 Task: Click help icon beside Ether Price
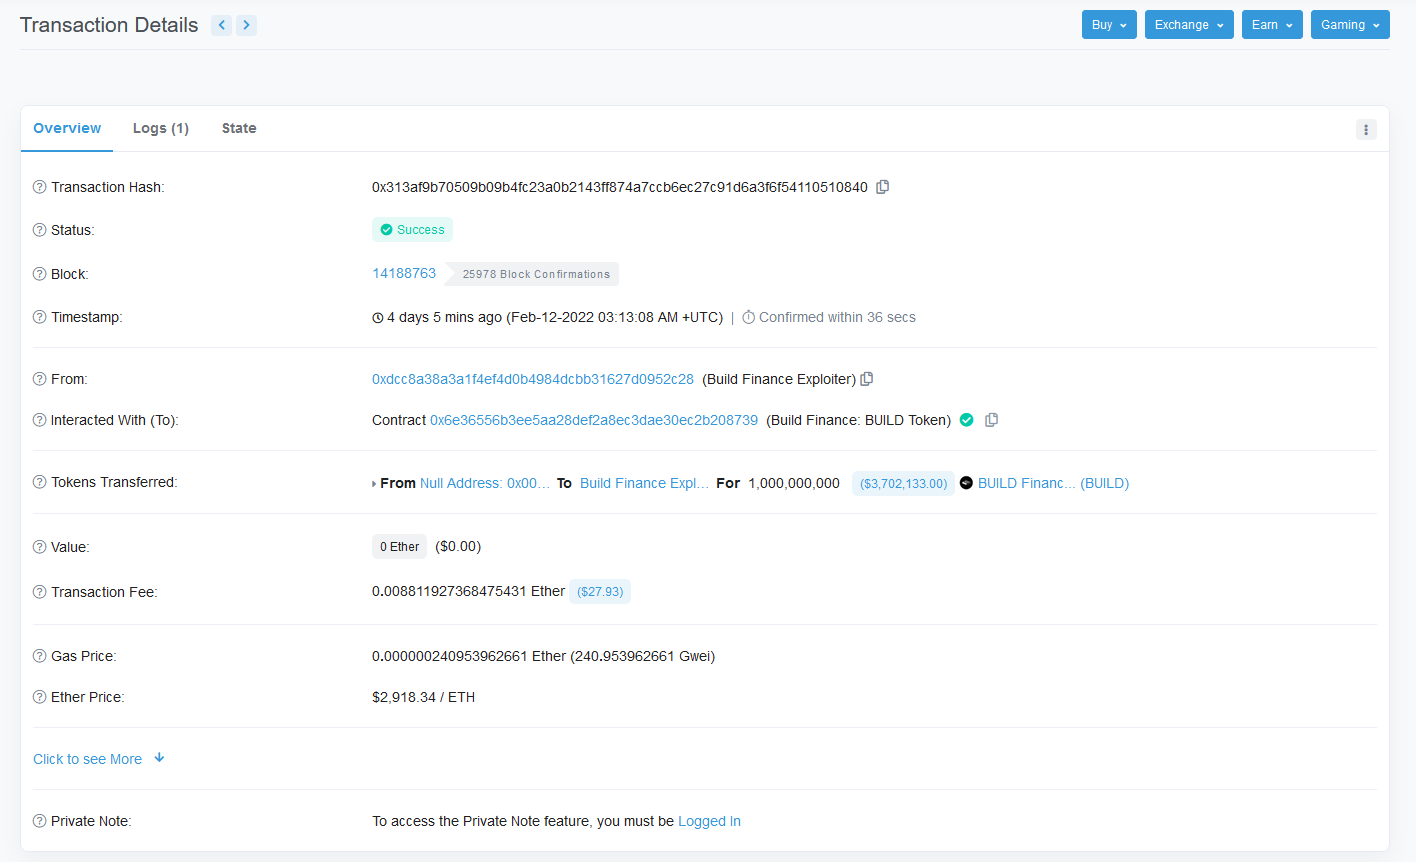pos(40,697)
